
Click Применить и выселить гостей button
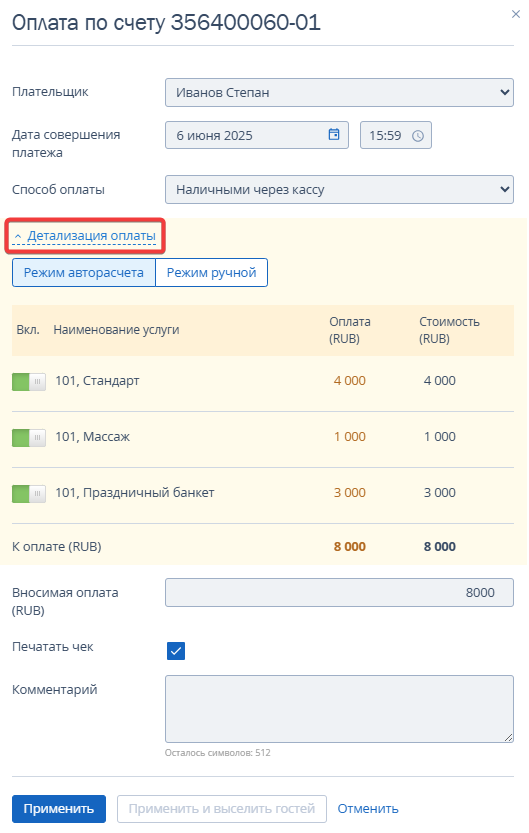point(222,809)
